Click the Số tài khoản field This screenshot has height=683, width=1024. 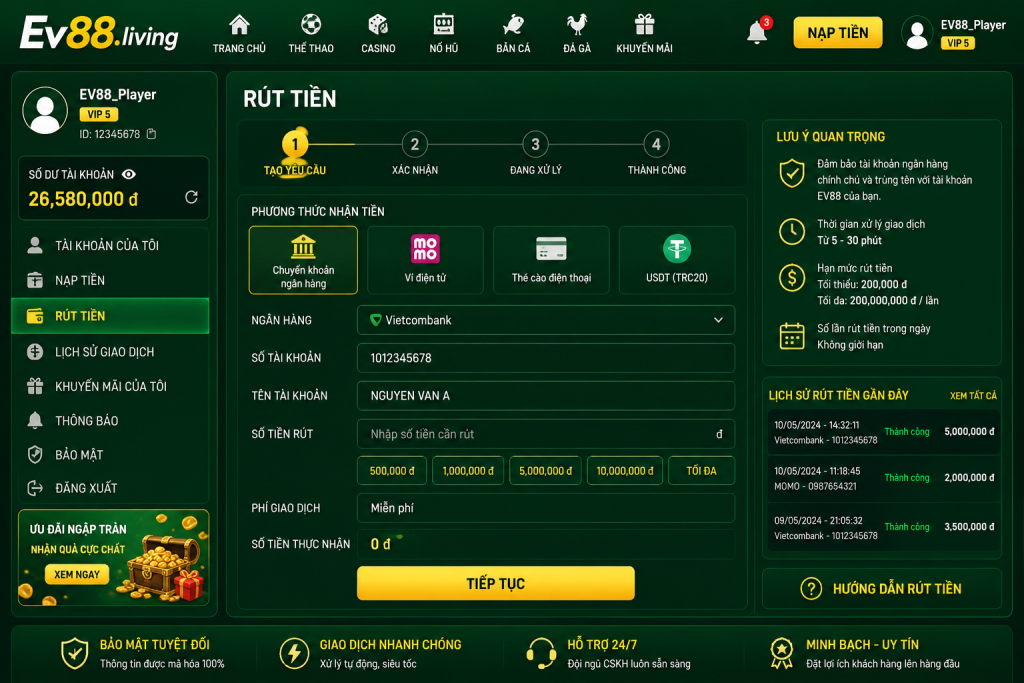tap(546, 358)
